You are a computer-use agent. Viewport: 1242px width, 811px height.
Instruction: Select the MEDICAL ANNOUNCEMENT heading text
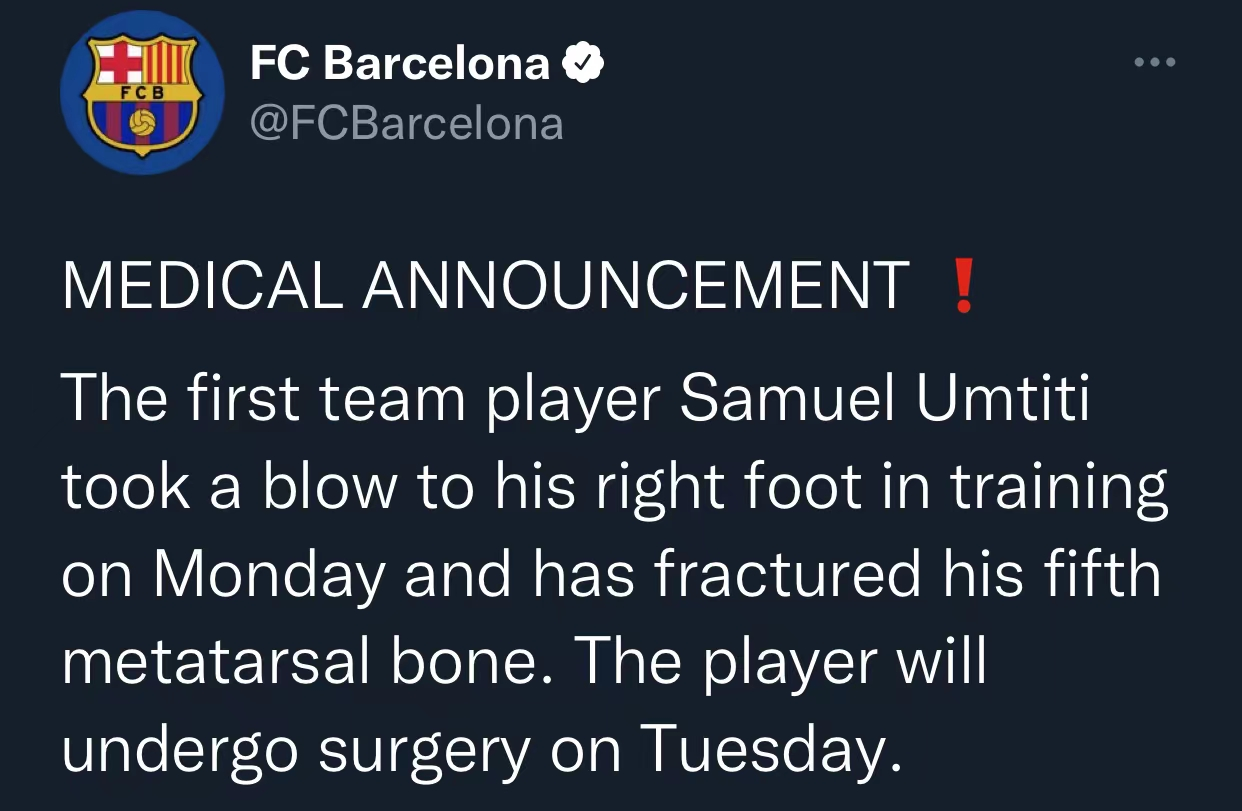486,286
